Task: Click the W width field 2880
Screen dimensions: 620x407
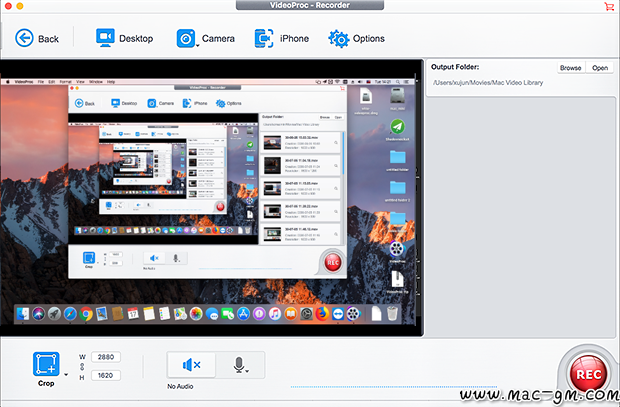Action: click(106, 357)
